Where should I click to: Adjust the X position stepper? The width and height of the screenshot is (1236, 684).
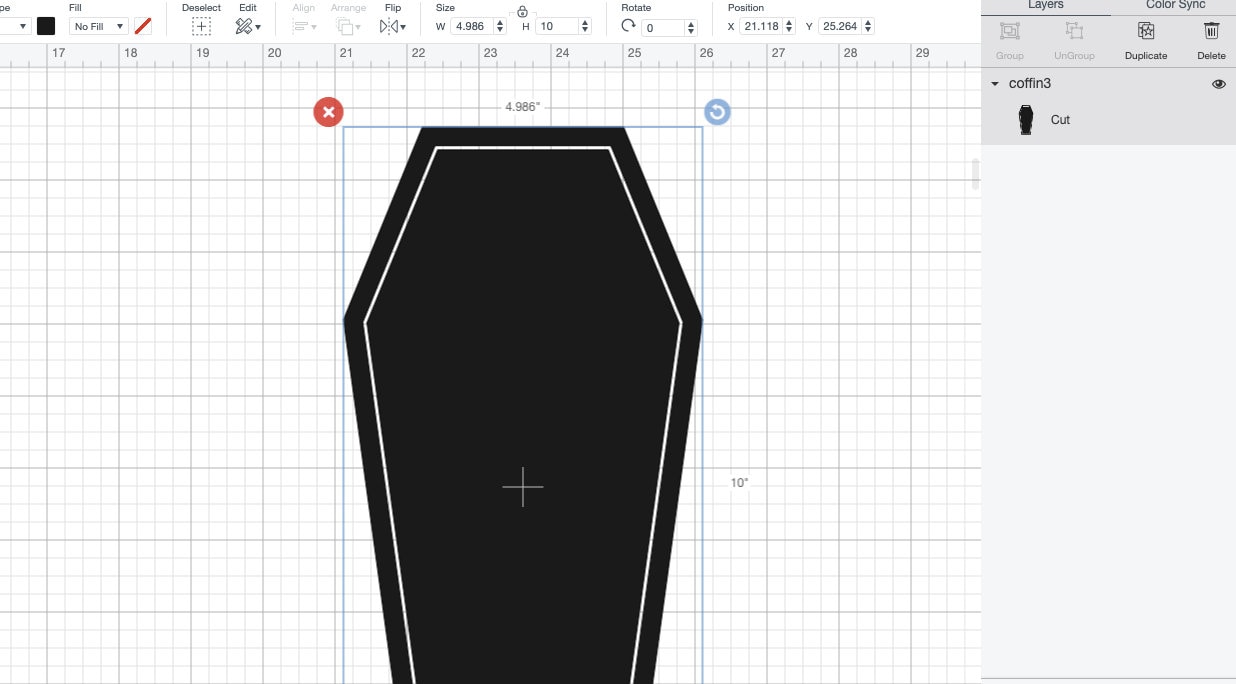coord(789,27)
